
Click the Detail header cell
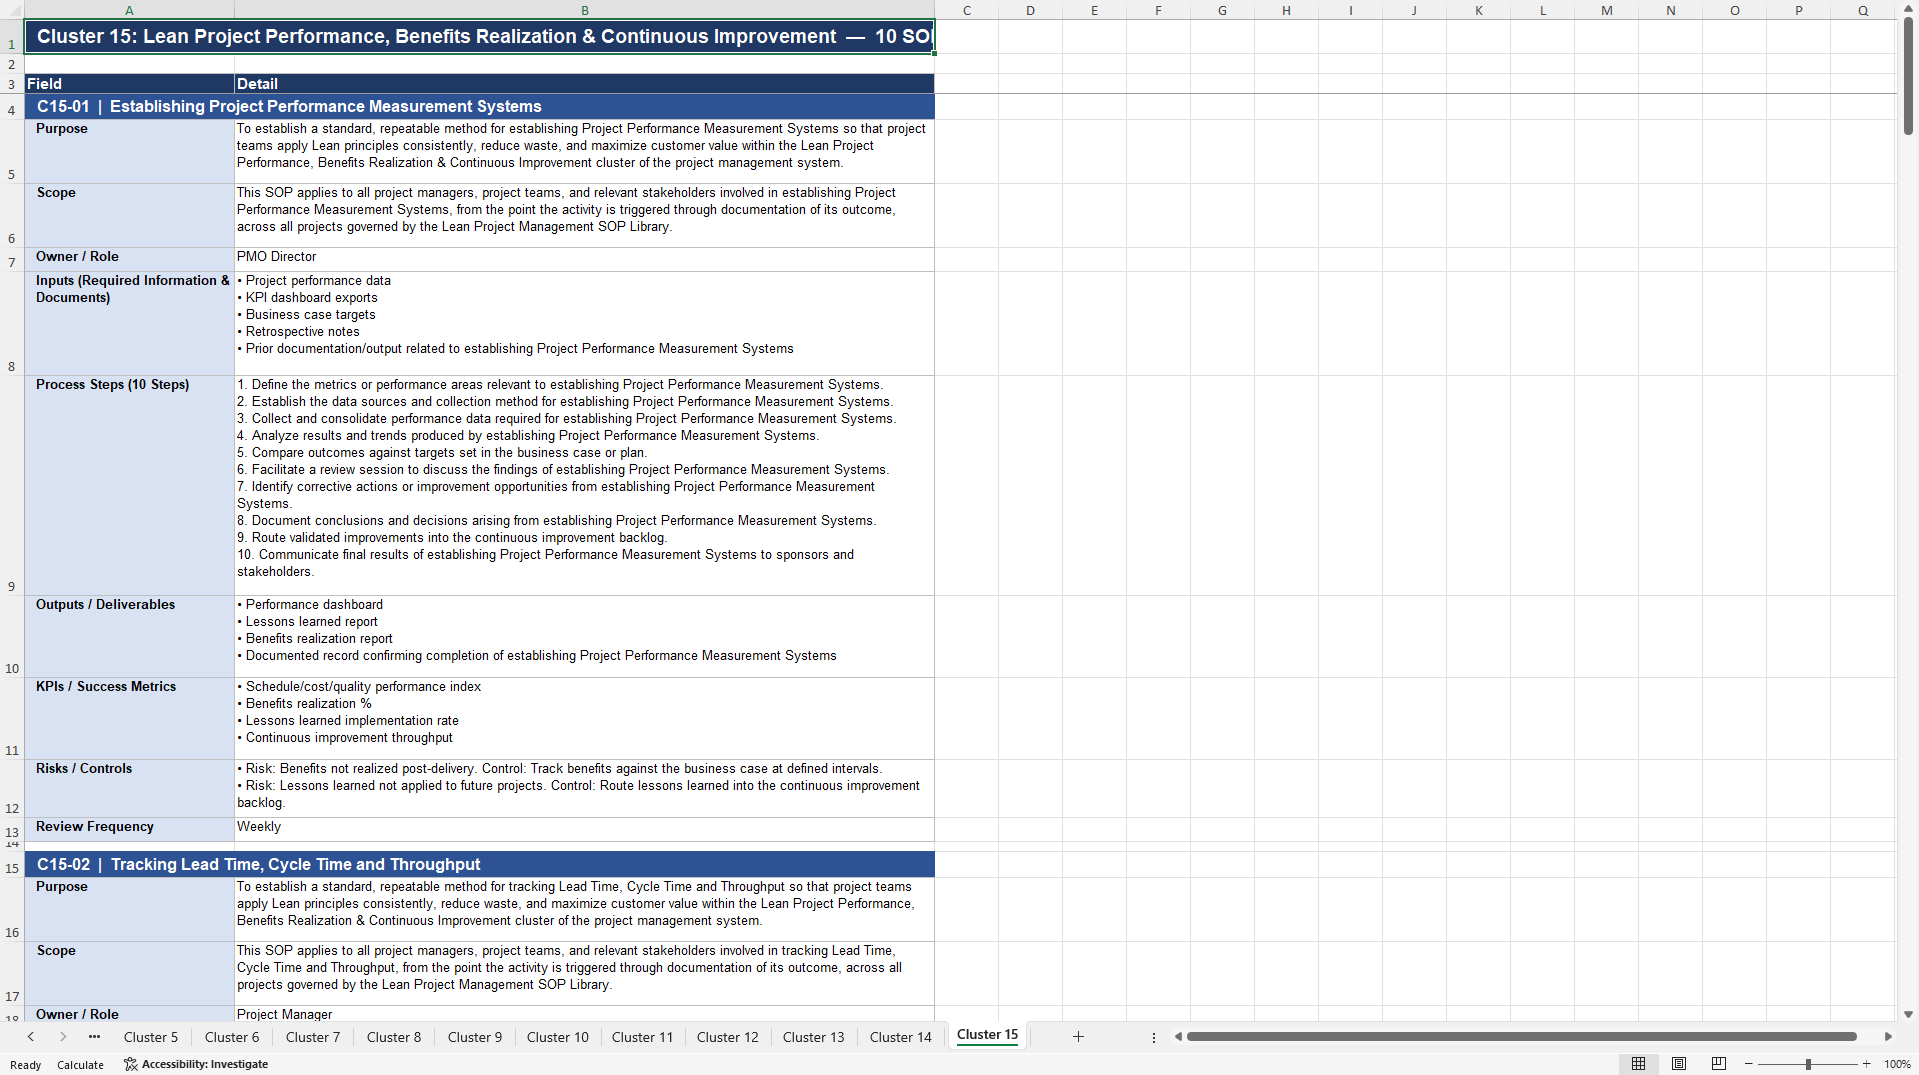click(x=585, y=84)
